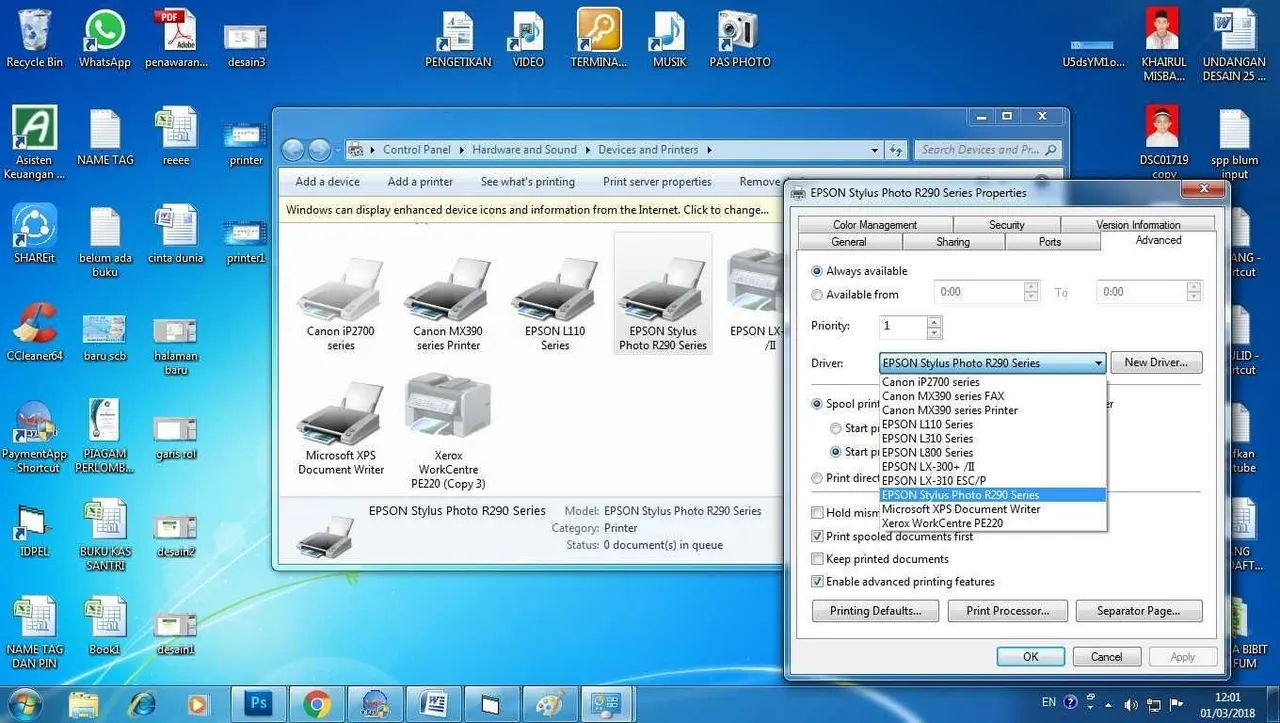Collapse the Driver dropdown combo box
Screen dimensions: 1280x723
(x=1098, y=363)
